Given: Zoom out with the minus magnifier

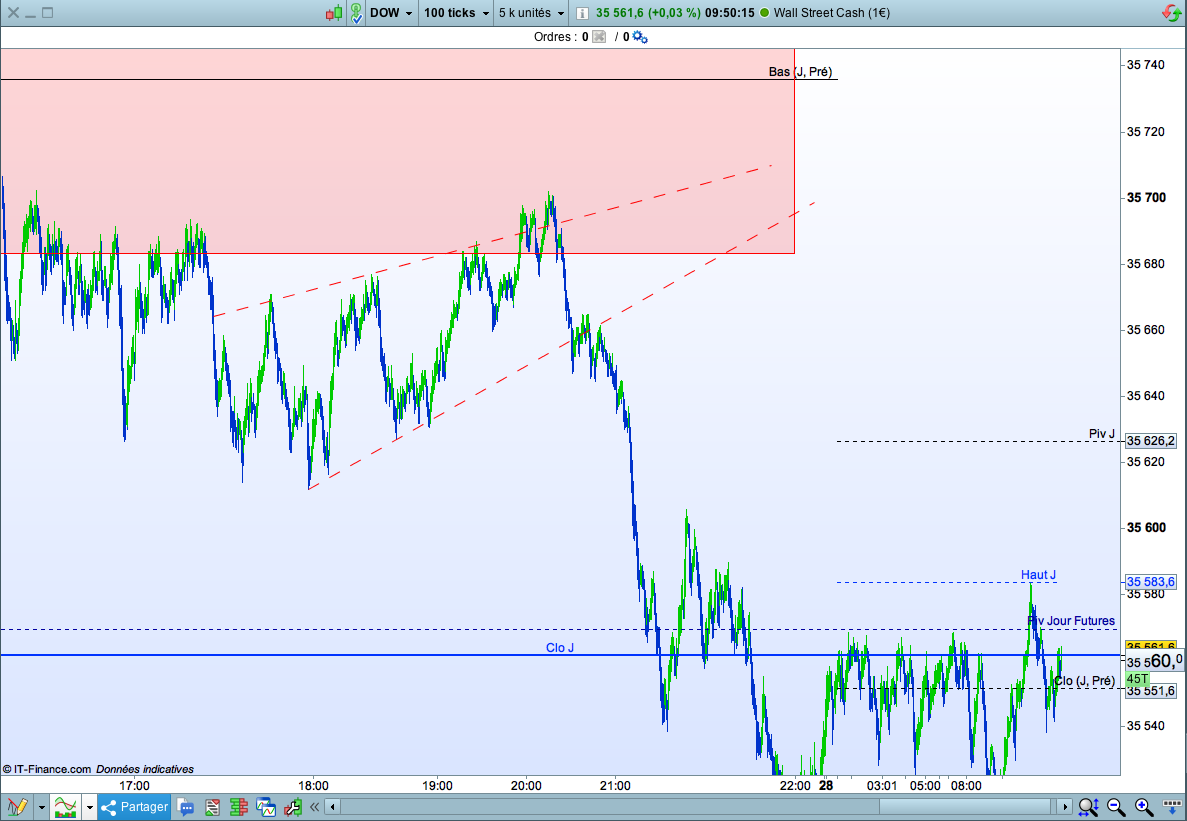Looking at the screenshot, I should pos(1116,807).
